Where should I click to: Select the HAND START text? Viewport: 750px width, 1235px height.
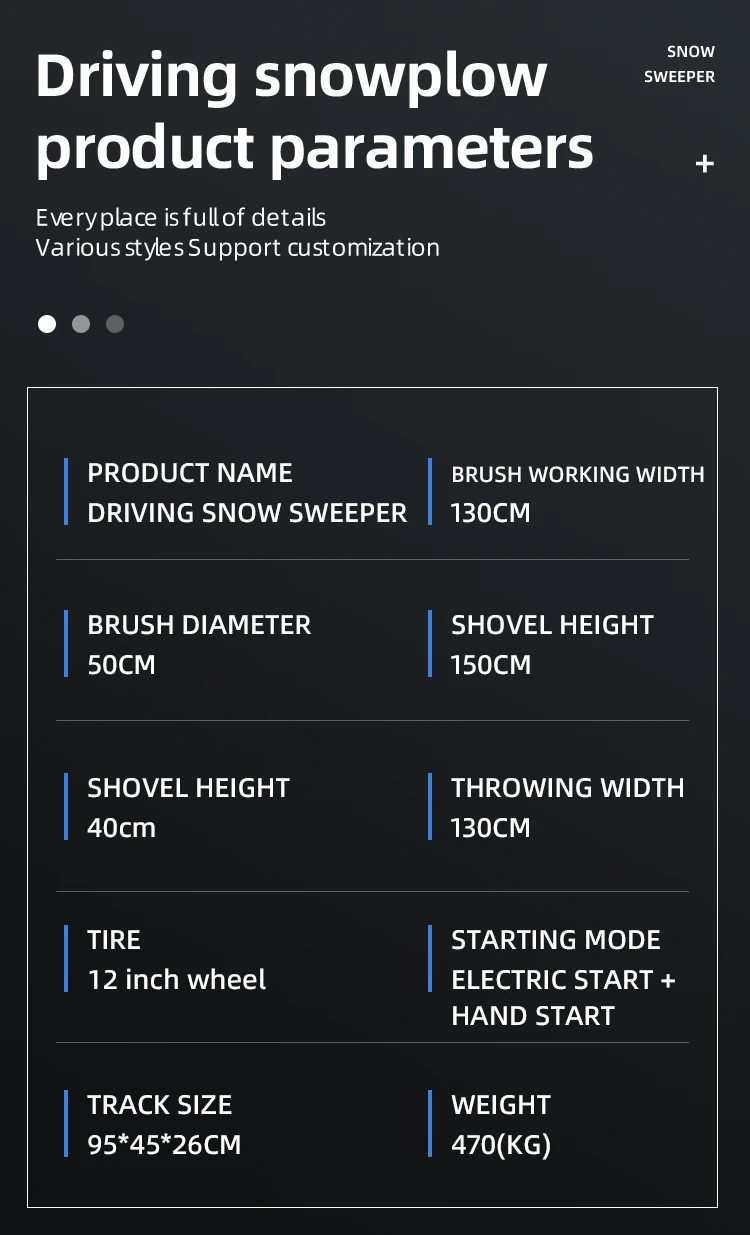pos(532,1016)
